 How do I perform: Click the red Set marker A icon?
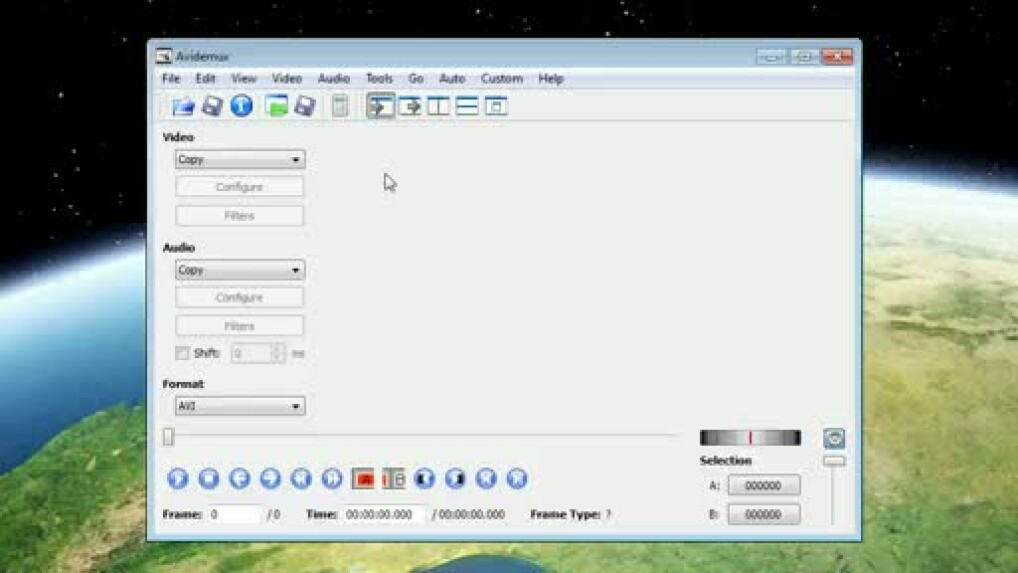(x=363, y=479)
